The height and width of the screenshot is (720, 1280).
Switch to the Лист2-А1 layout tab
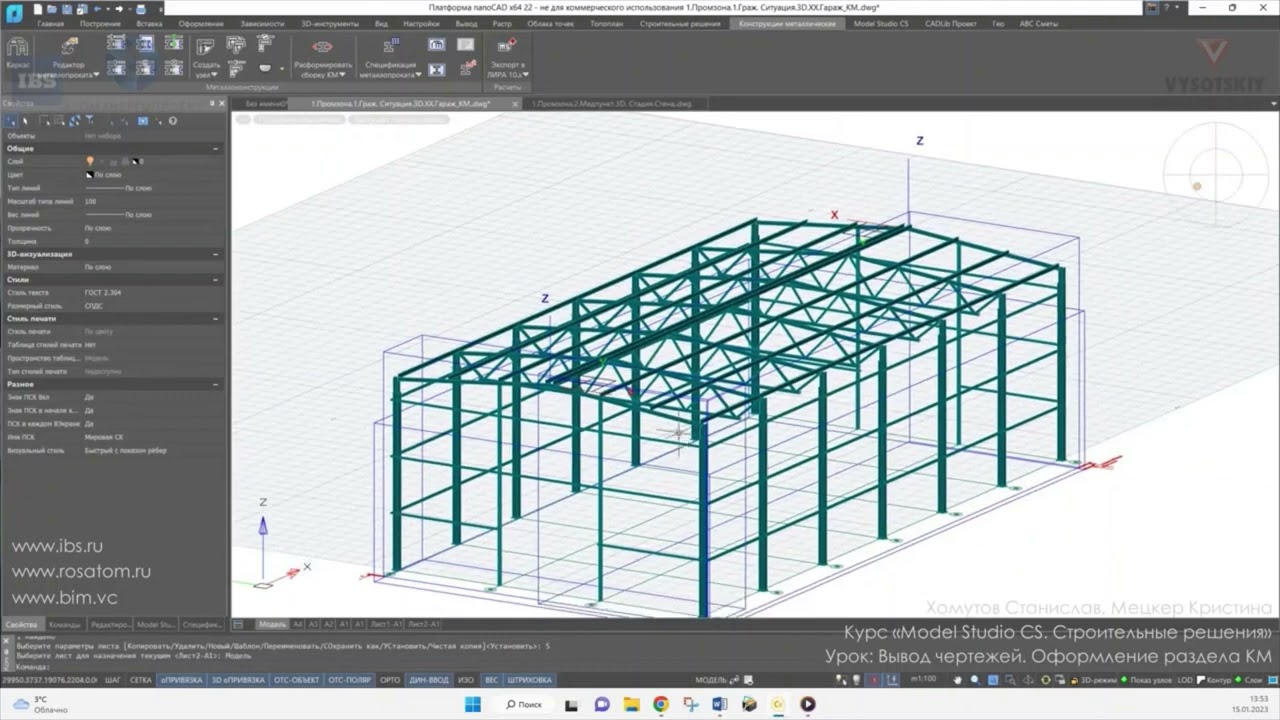[423, 624]
